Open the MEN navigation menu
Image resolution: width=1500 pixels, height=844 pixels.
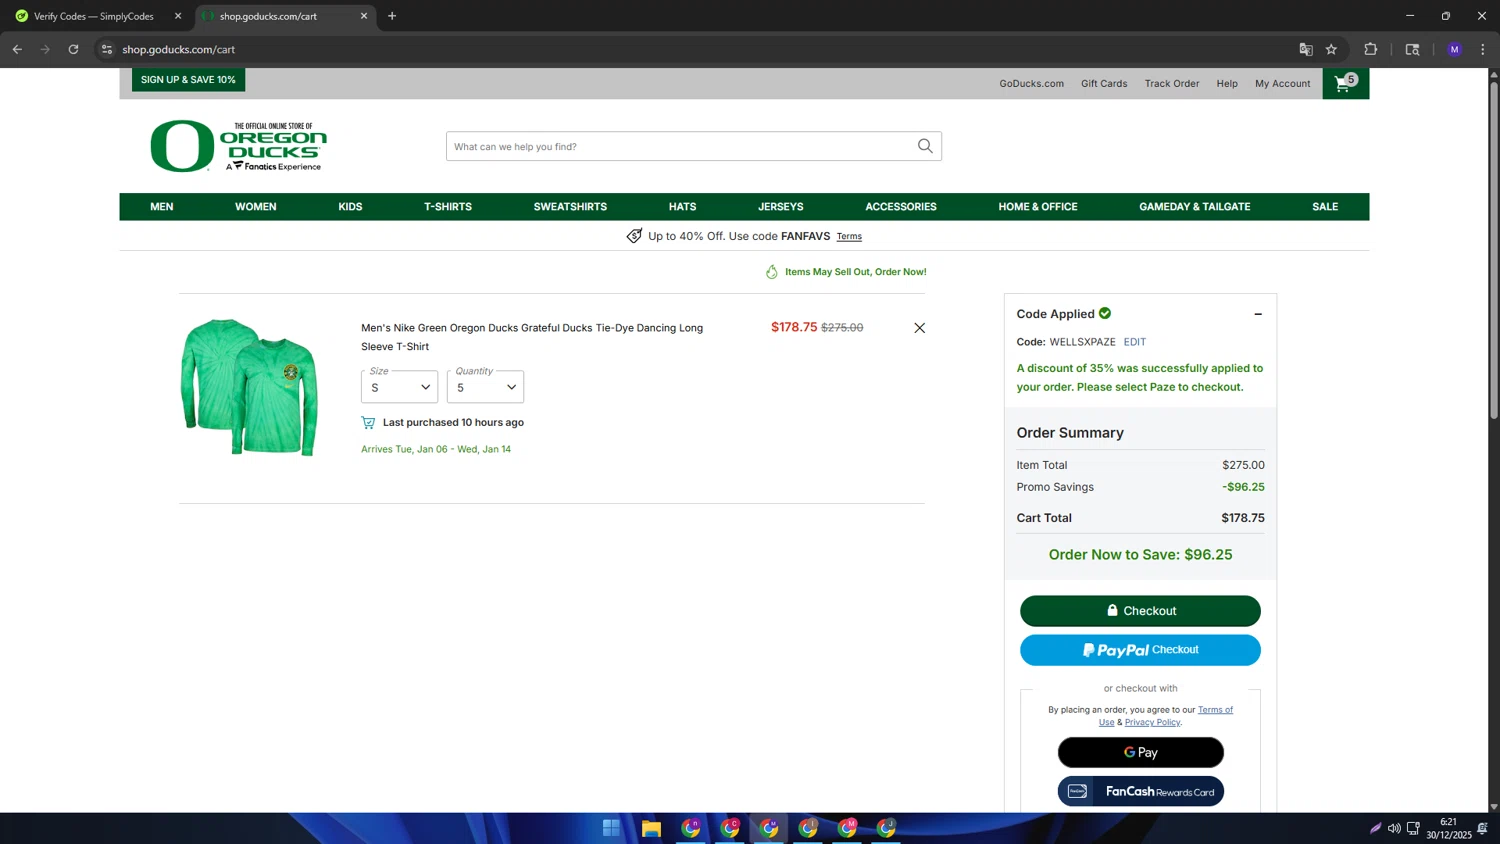(x=162, y=207)
